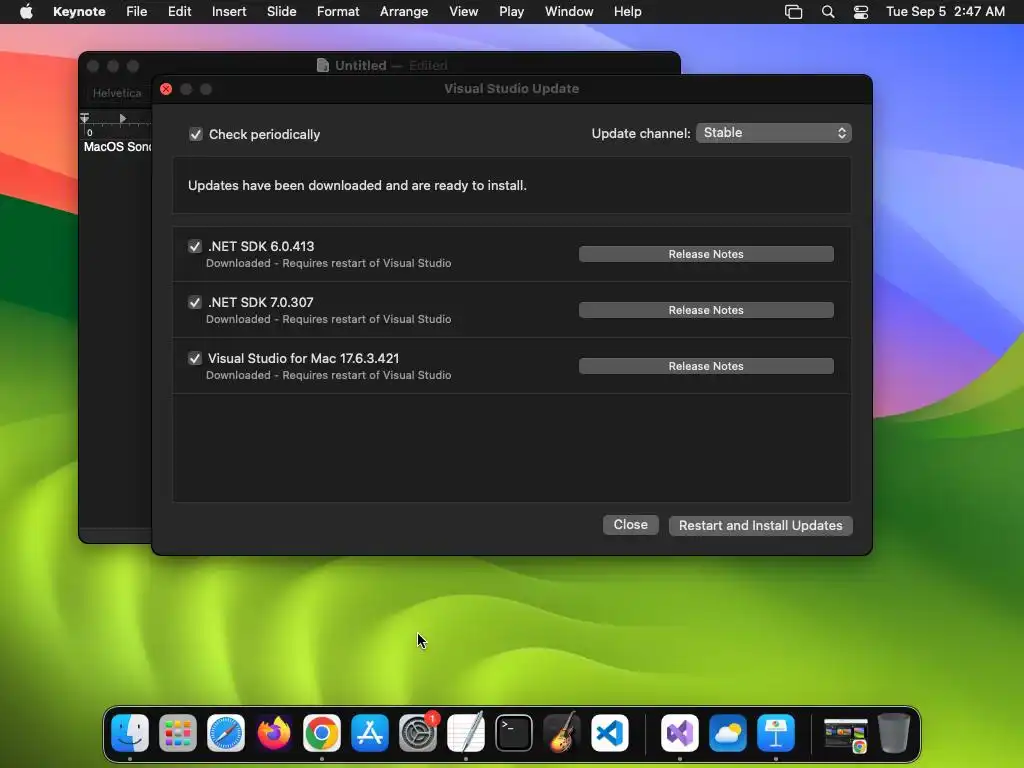Click Restart and Install Updates
The image size is (1024, 768).
(x=761, y=526)
